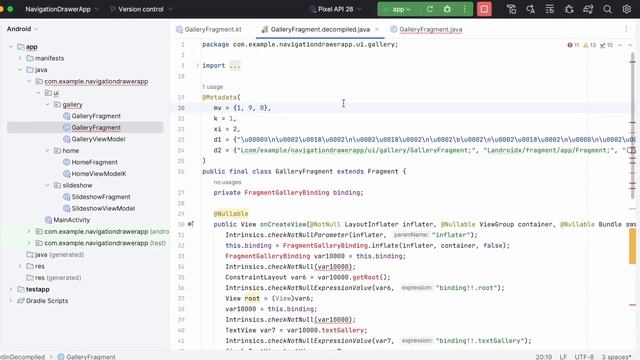The image size is (640, 360).
Task: Expand Gradle Scripts node
Action: [11, 301]
